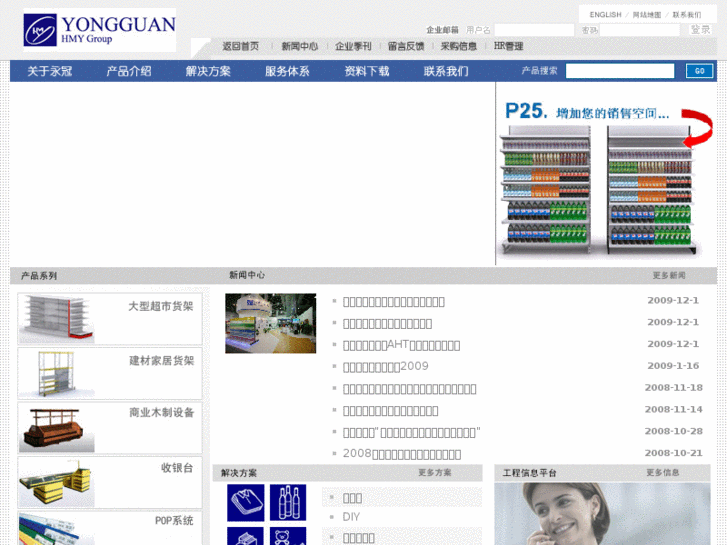This screenshot has height=545, width=727.
Task: Open 留言反馈 feedback menu item
Action: pos(406,46)
